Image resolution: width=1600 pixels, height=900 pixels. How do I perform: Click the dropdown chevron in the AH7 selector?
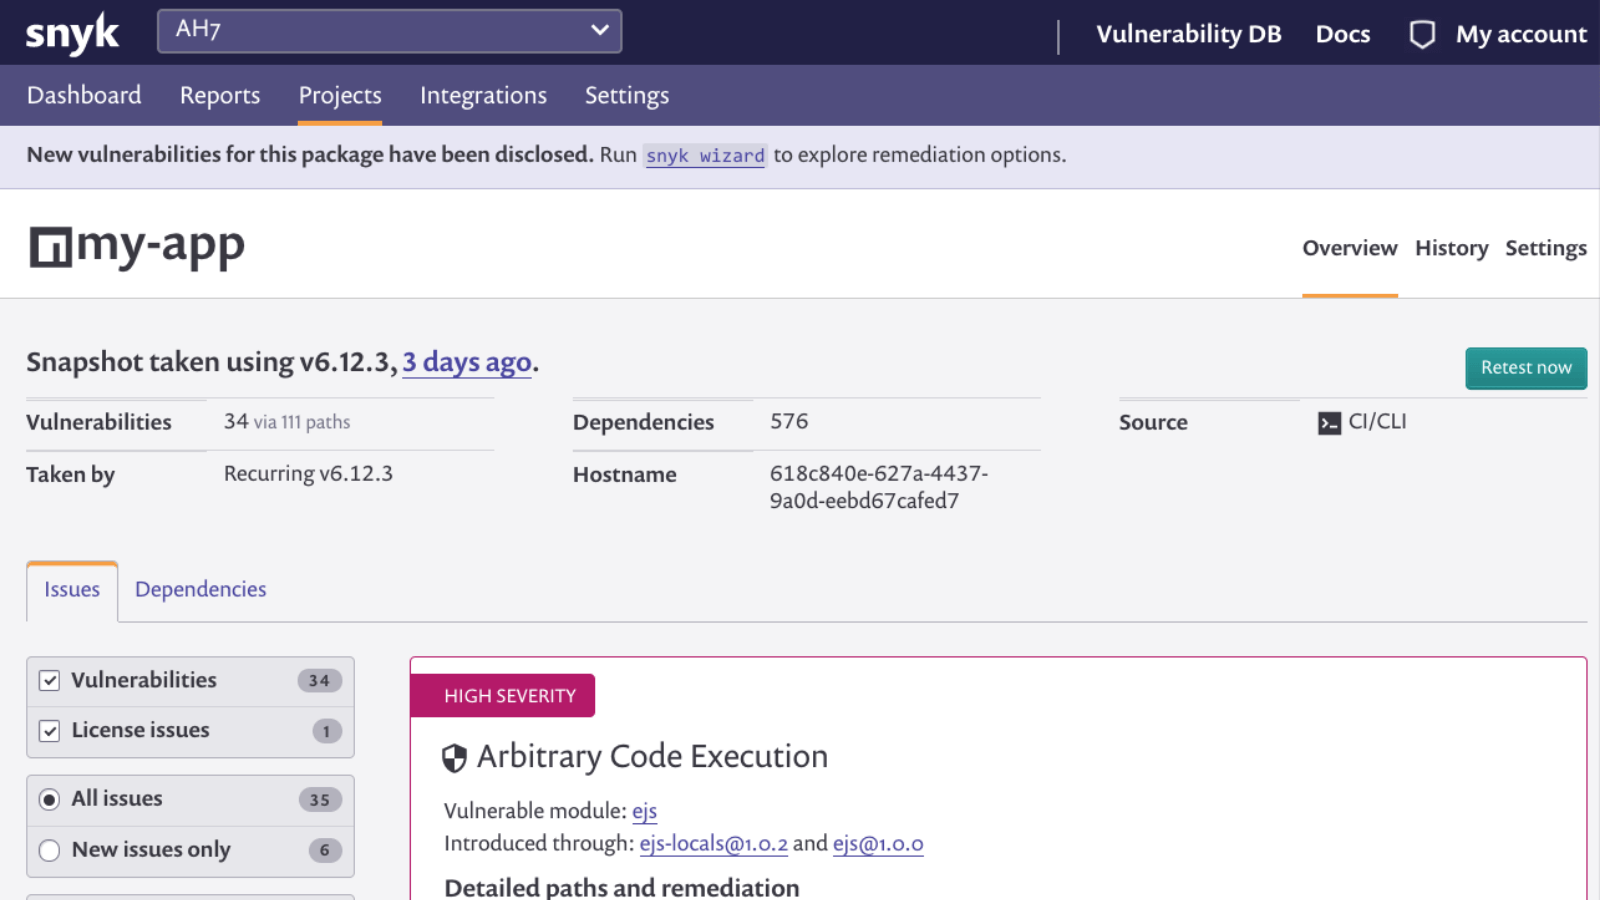coord(599,30)
